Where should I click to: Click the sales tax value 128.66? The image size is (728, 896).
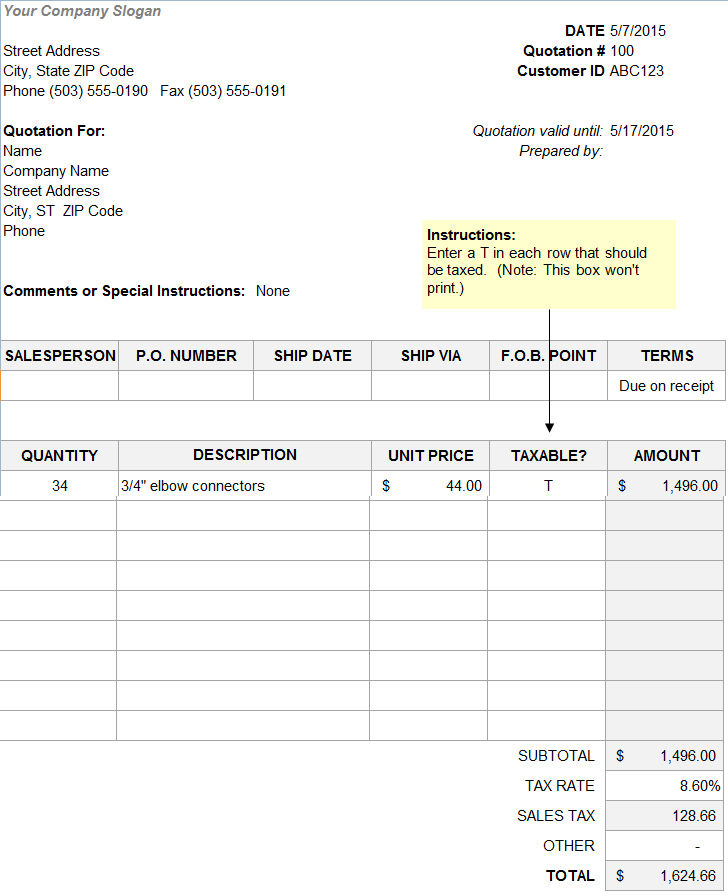pos(666,816)
